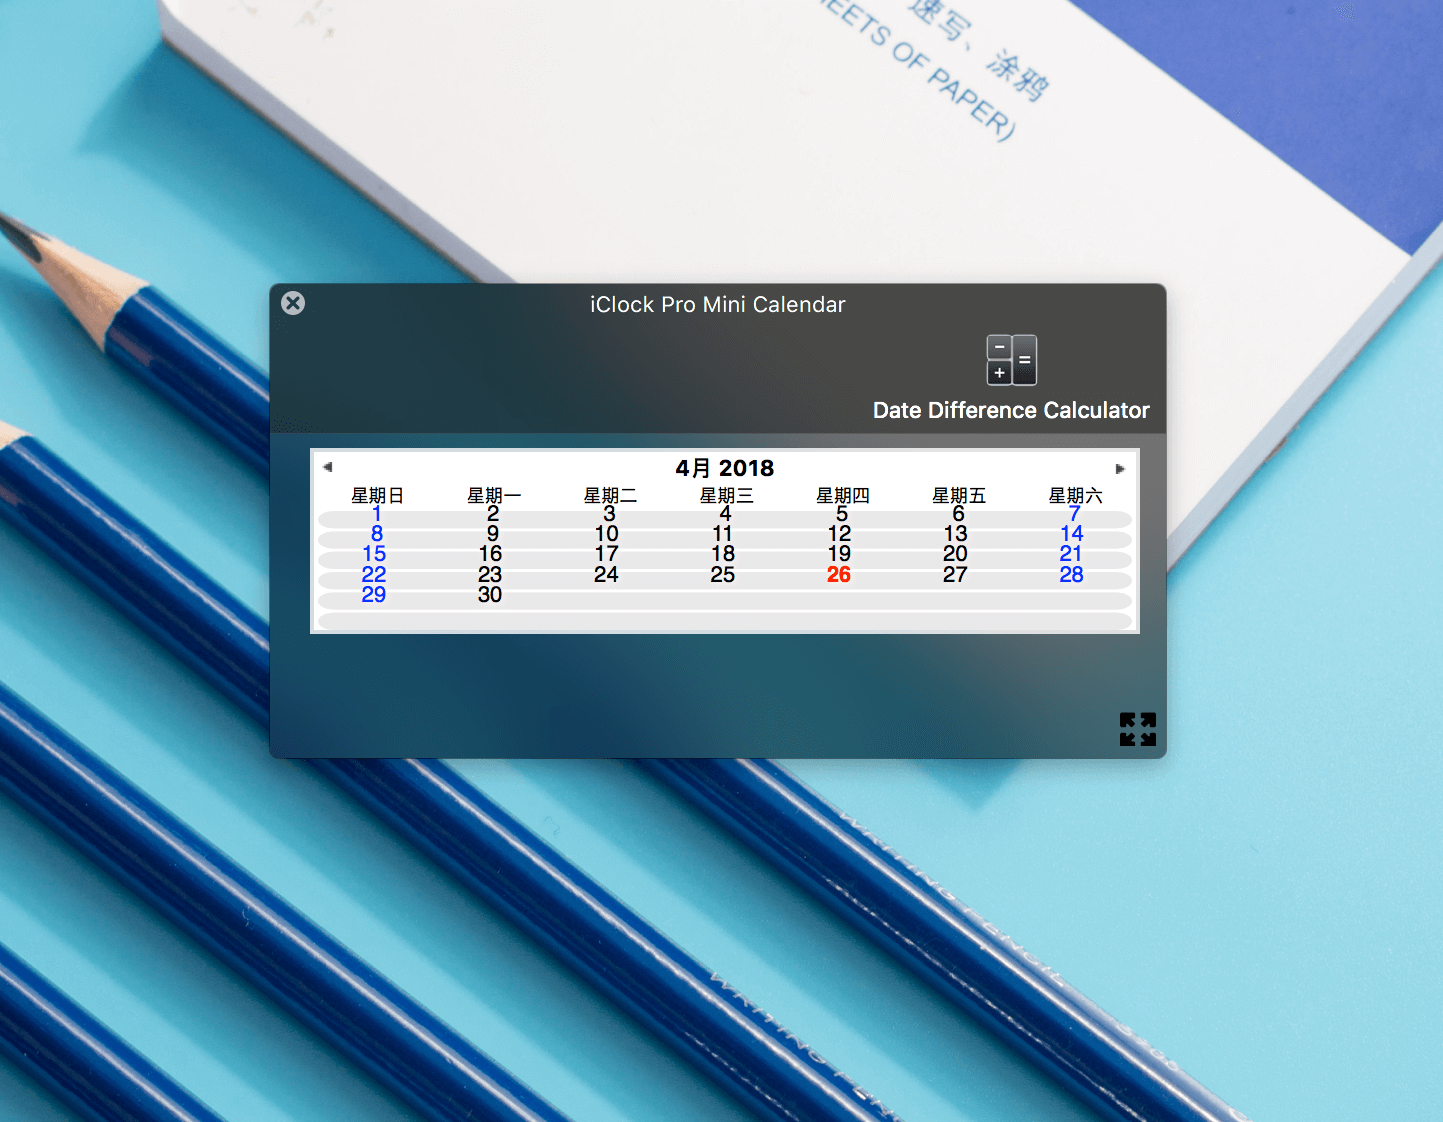Click the 星期二 weekday header

610,495
